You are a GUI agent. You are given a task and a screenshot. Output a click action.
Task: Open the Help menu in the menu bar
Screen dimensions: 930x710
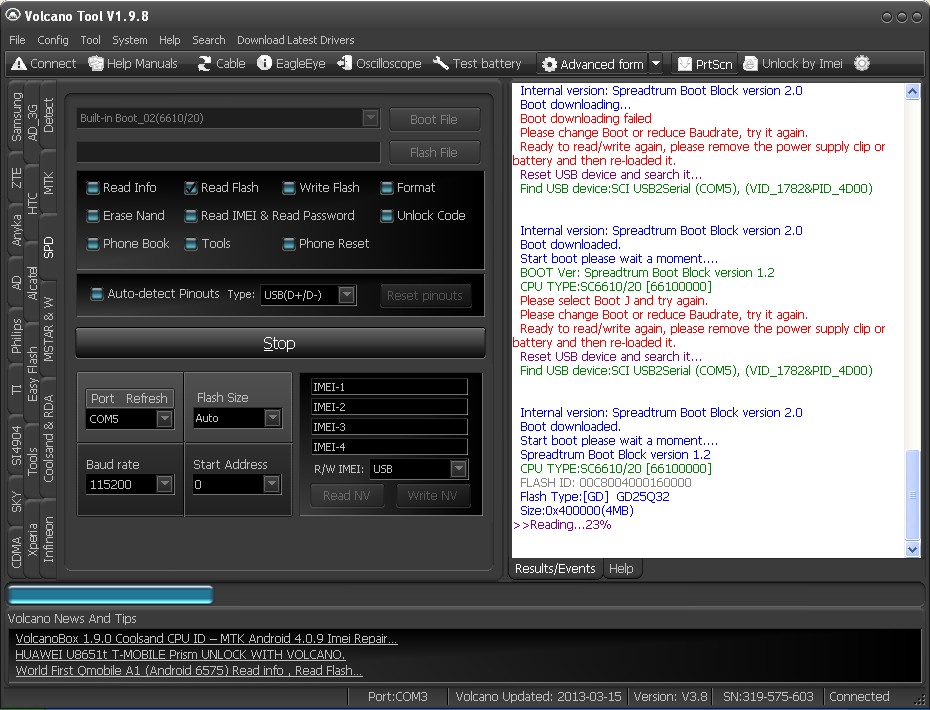[169, 40]
